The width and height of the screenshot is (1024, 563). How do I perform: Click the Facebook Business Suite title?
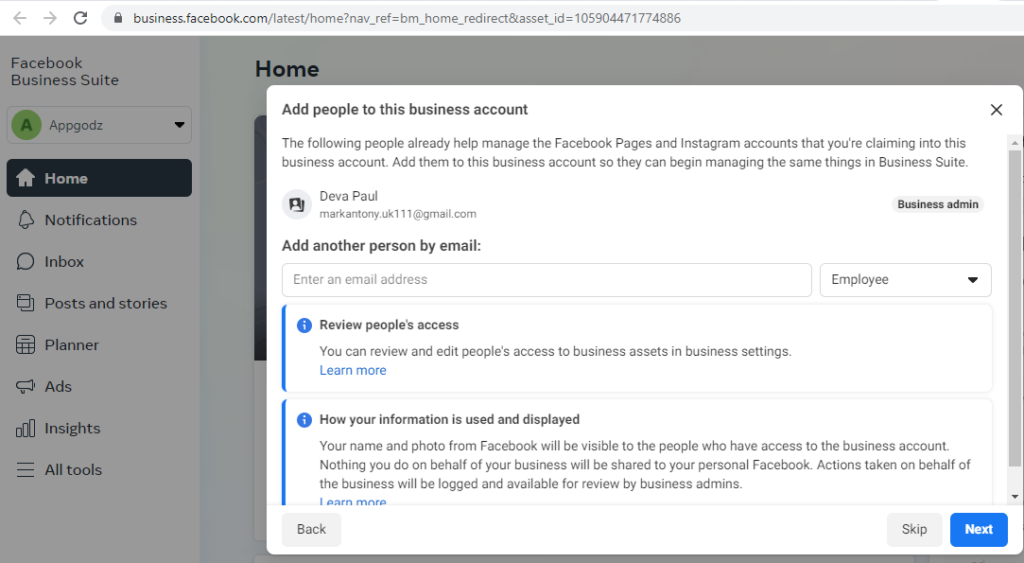[65, 71]
